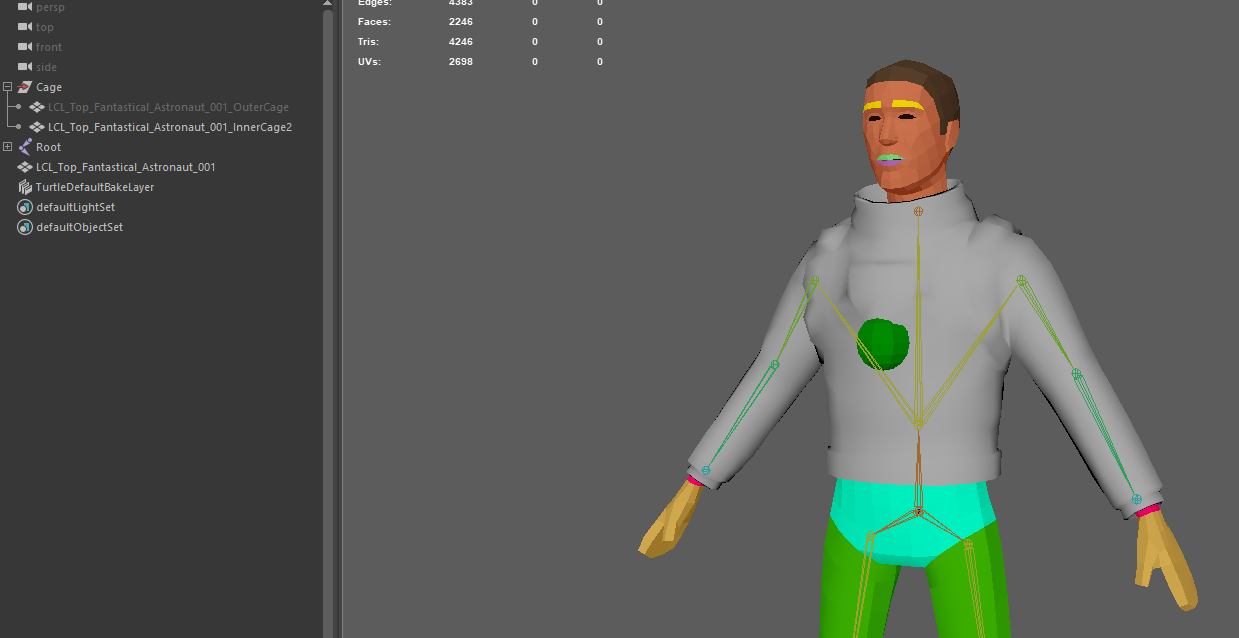Select the green sphere on the chest

coord(883,345)
